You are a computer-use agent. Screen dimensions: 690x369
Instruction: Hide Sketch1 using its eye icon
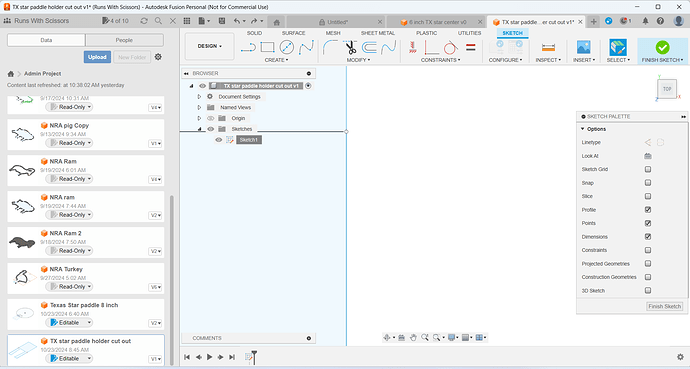click(x=219, y=140)
